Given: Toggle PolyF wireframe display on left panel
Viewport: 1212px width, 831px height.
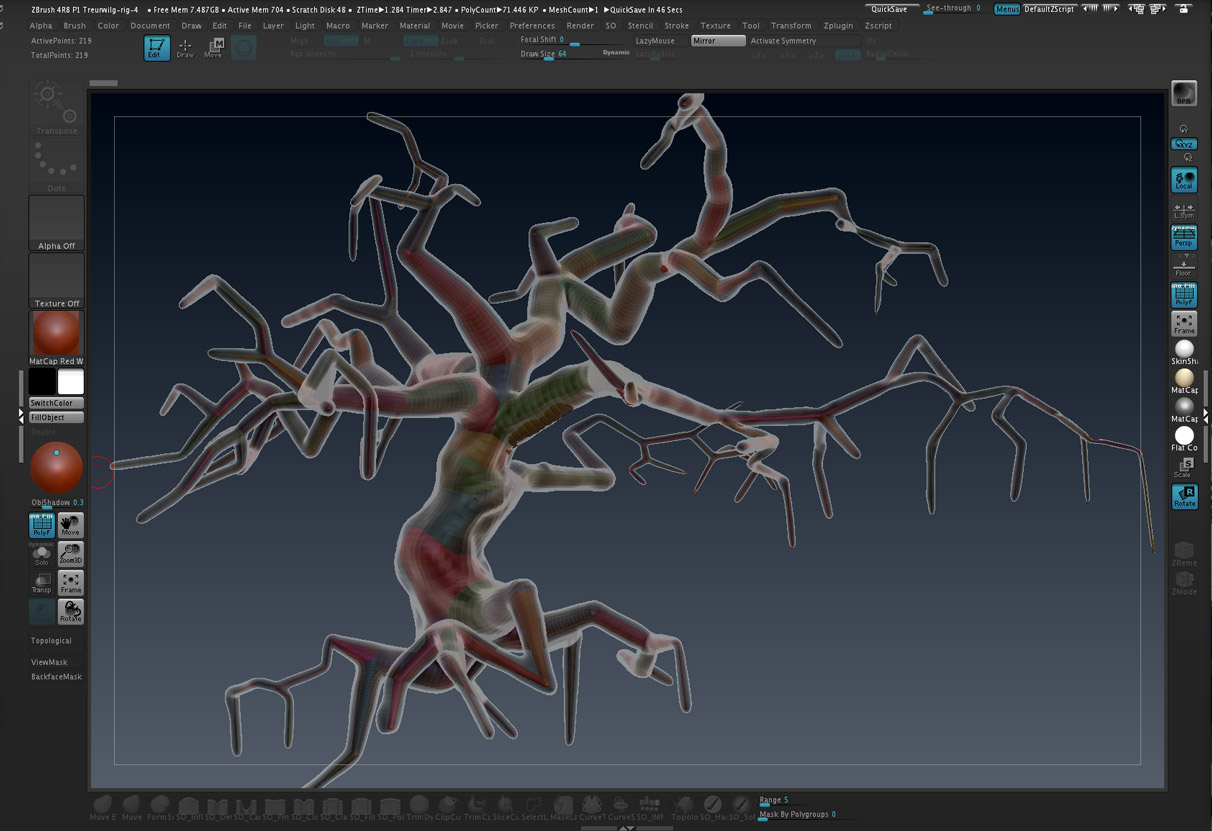Looking at the screenshot, I should pos(42,525).
